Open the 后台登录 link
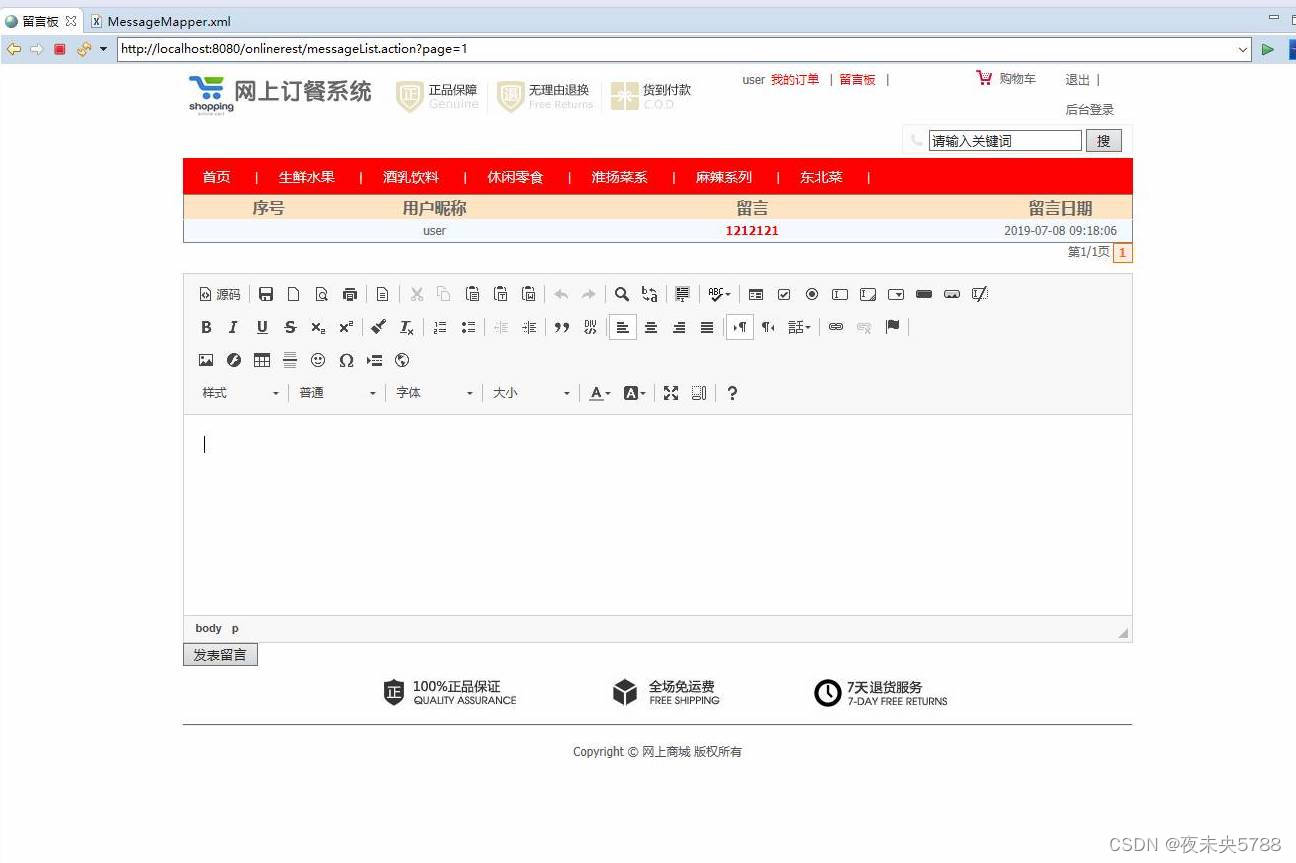 [1090, 110]
